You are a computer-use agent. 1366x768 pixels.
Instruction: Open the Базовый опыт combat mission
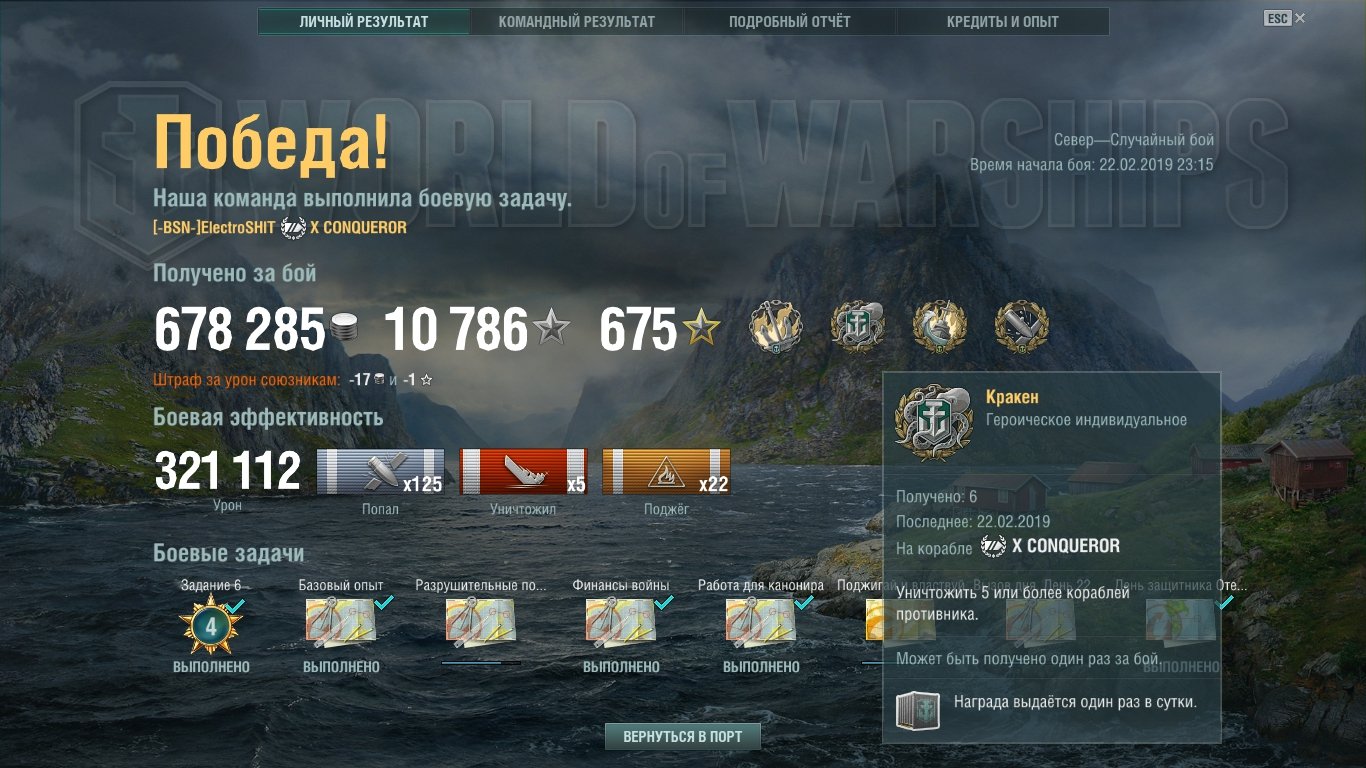341,621
